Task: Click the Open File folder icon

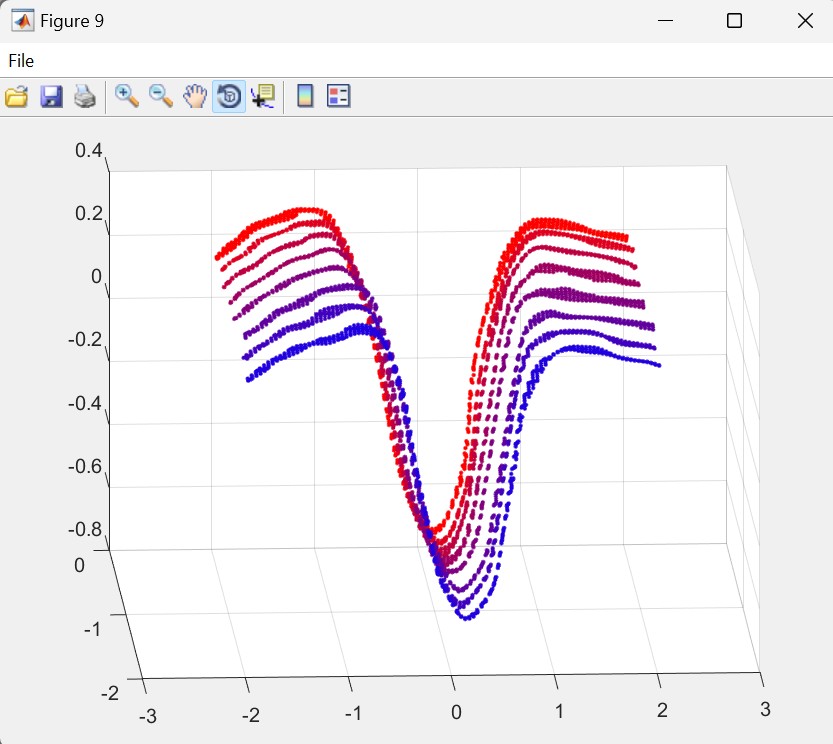Action: tap(16, 96)
